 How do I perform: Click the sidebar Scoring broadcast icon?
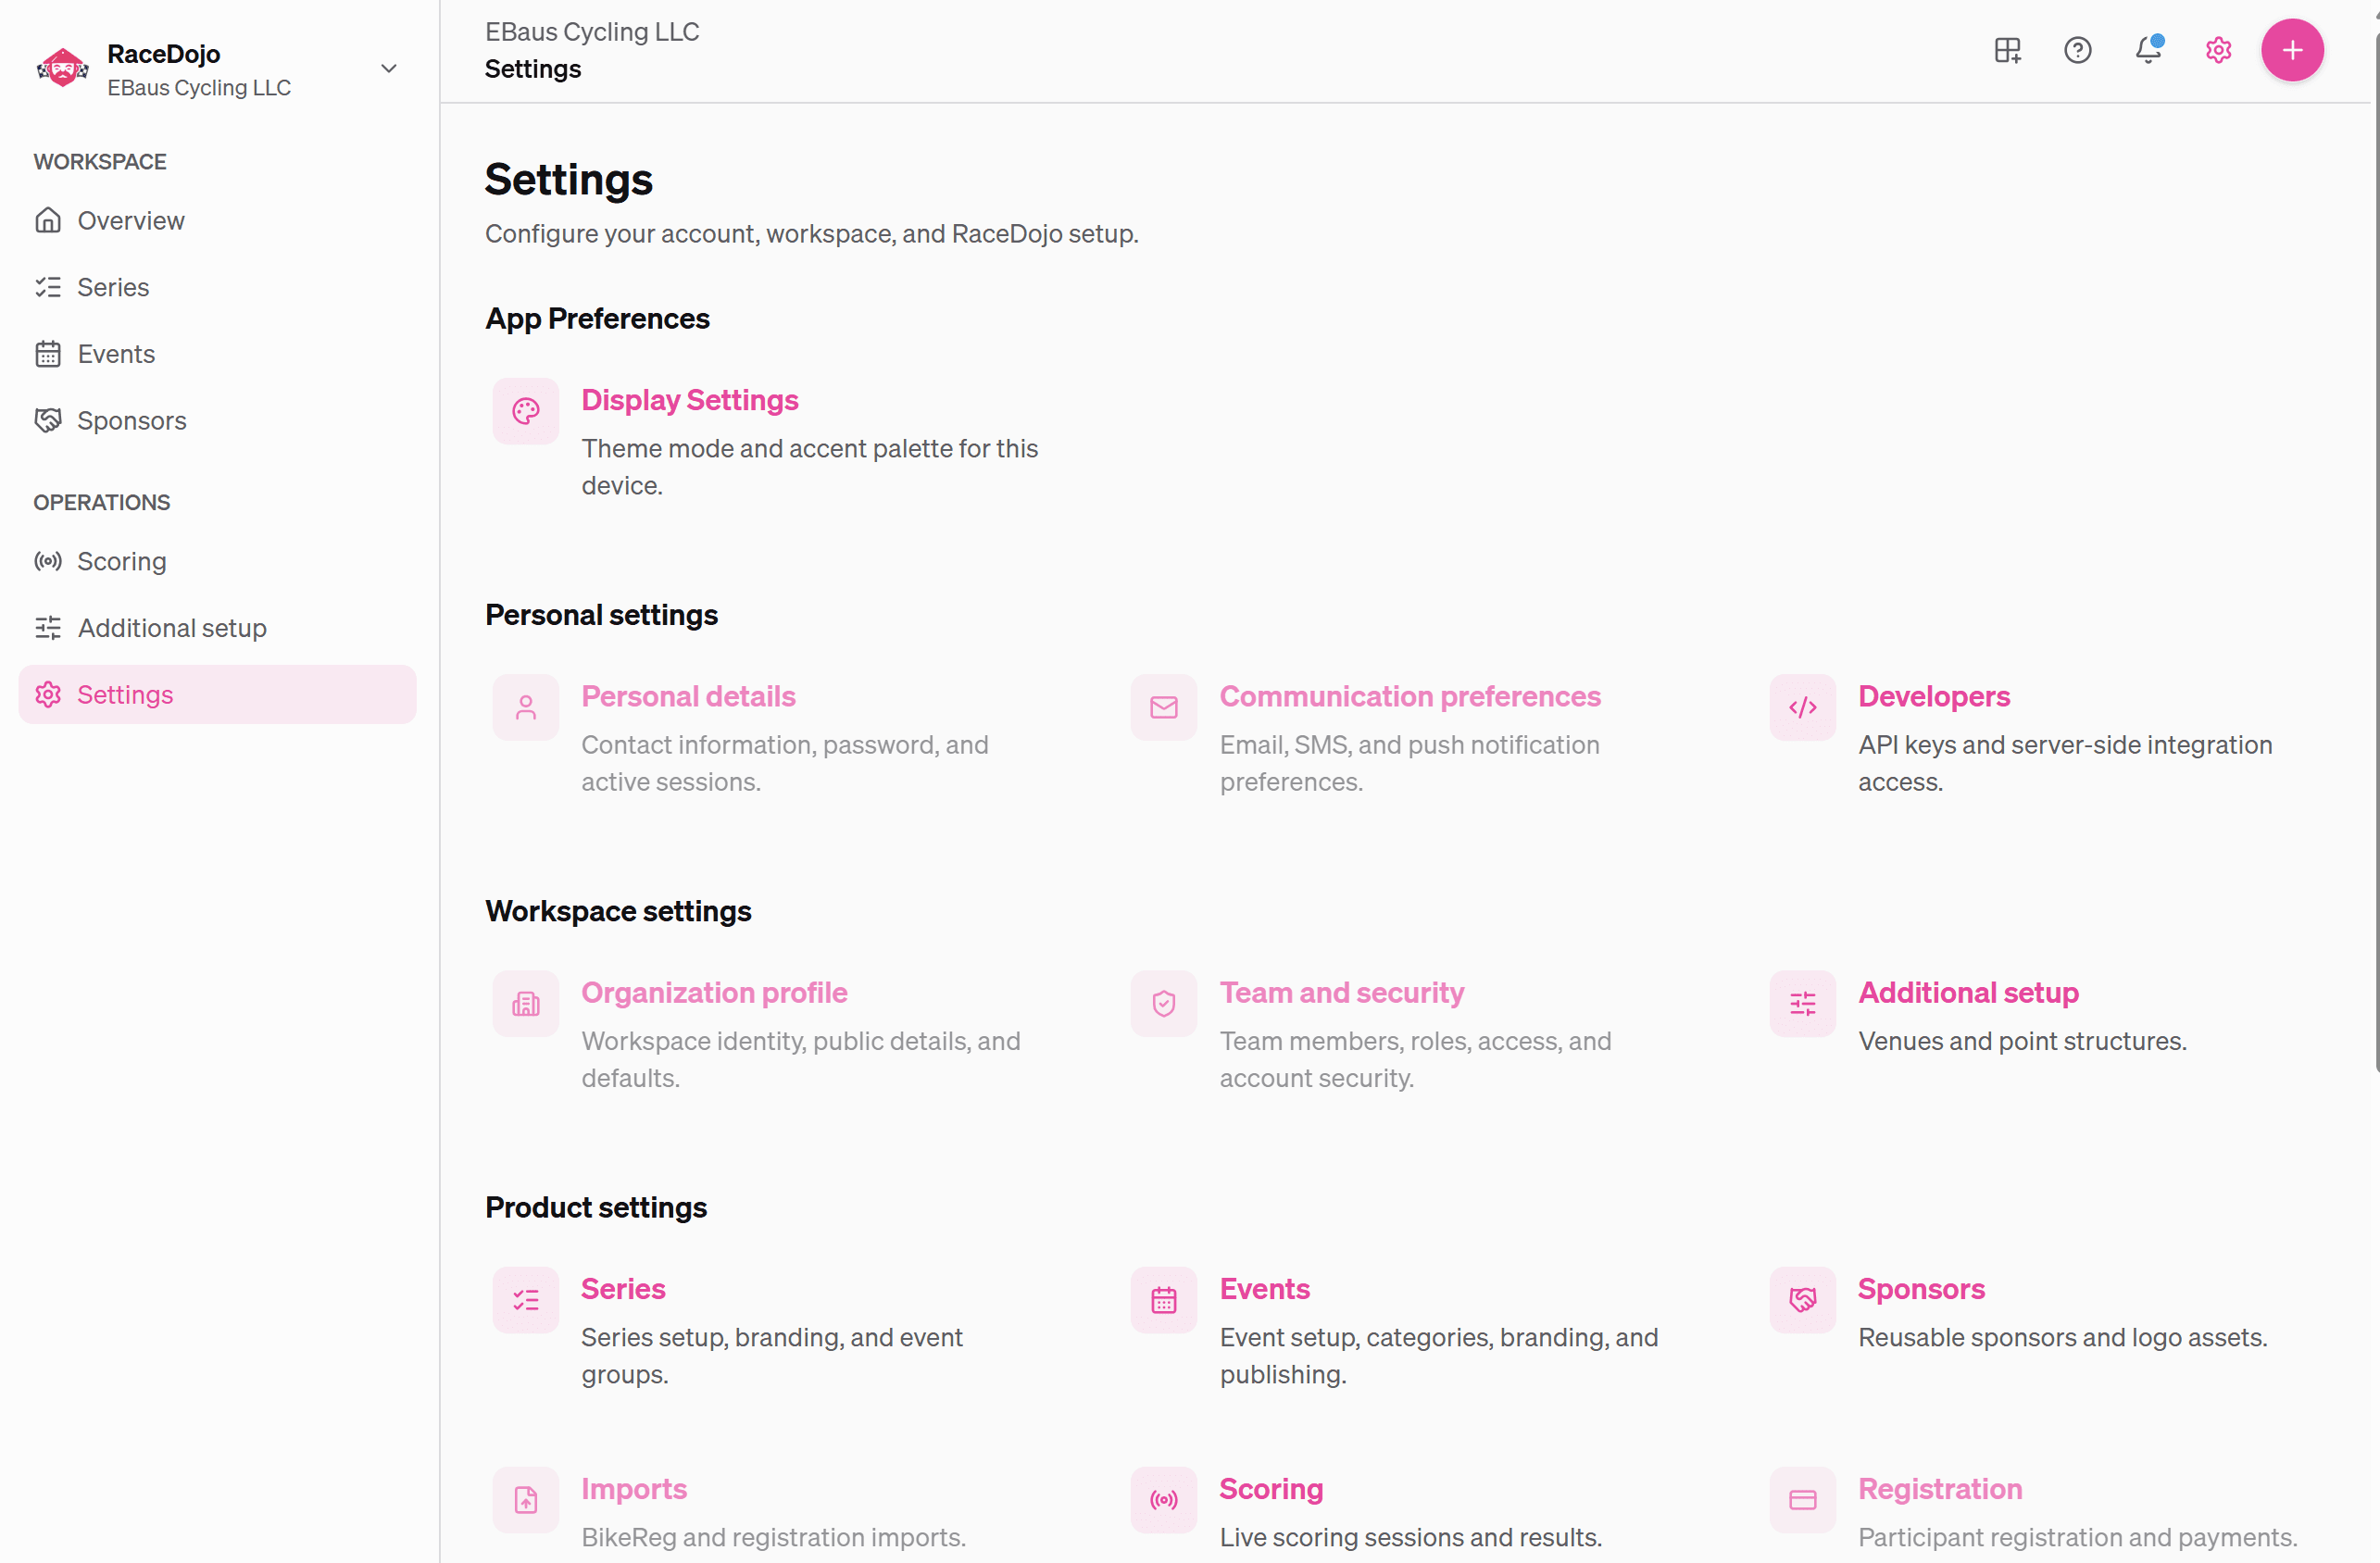[x=48, y=561]
